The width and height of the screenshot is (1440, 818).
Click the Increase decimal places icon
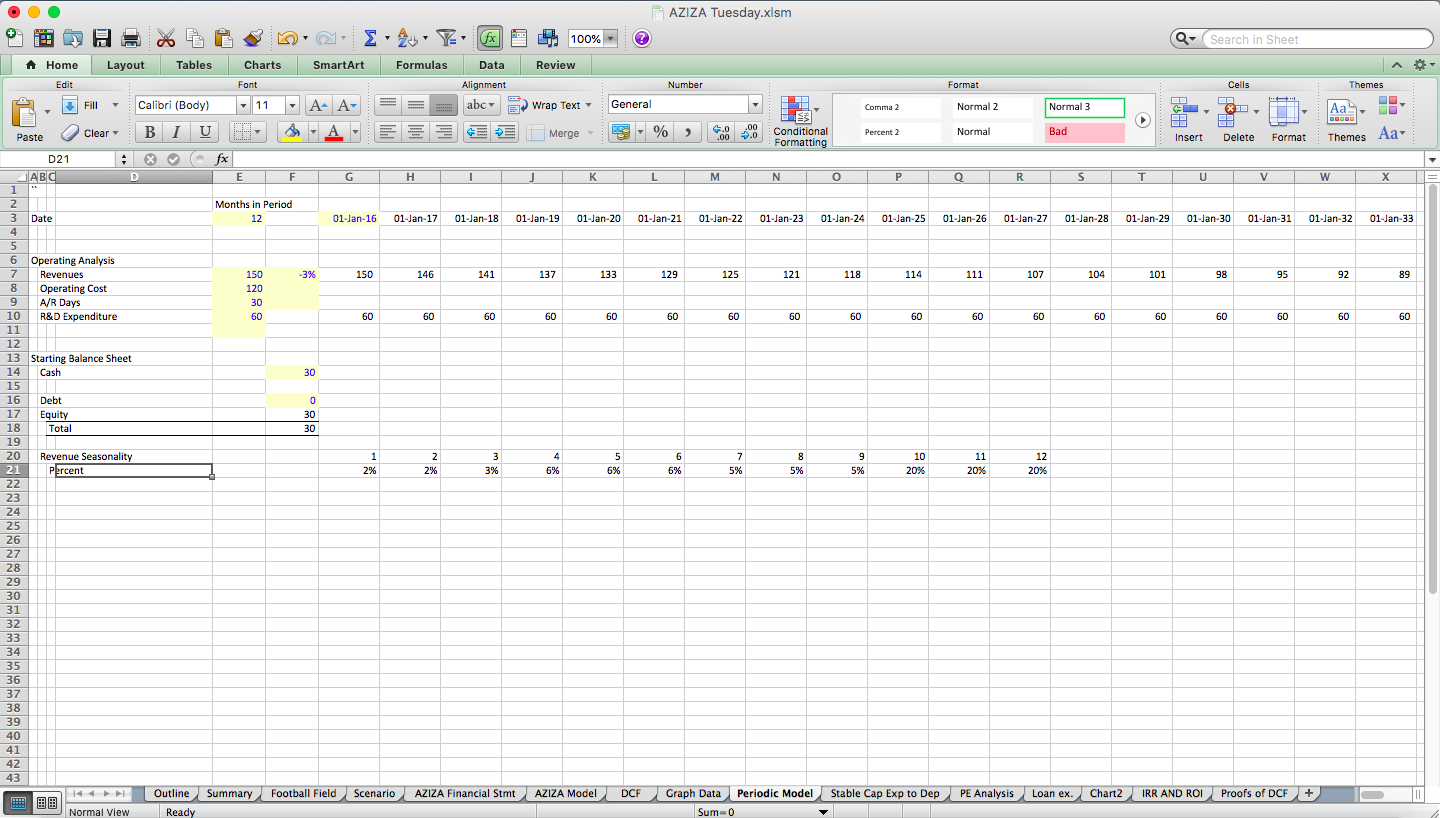[x=720, y=131]
